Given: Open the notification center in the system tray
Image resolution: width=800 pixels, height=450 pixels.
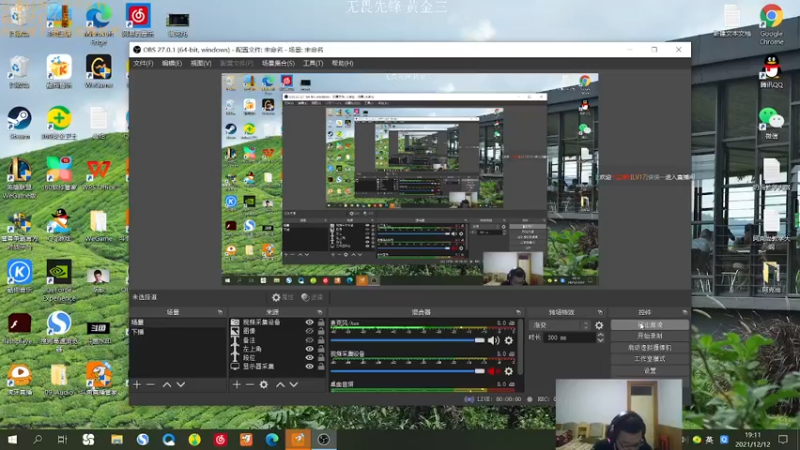Looking at the screenshot, I should (783, 439).
